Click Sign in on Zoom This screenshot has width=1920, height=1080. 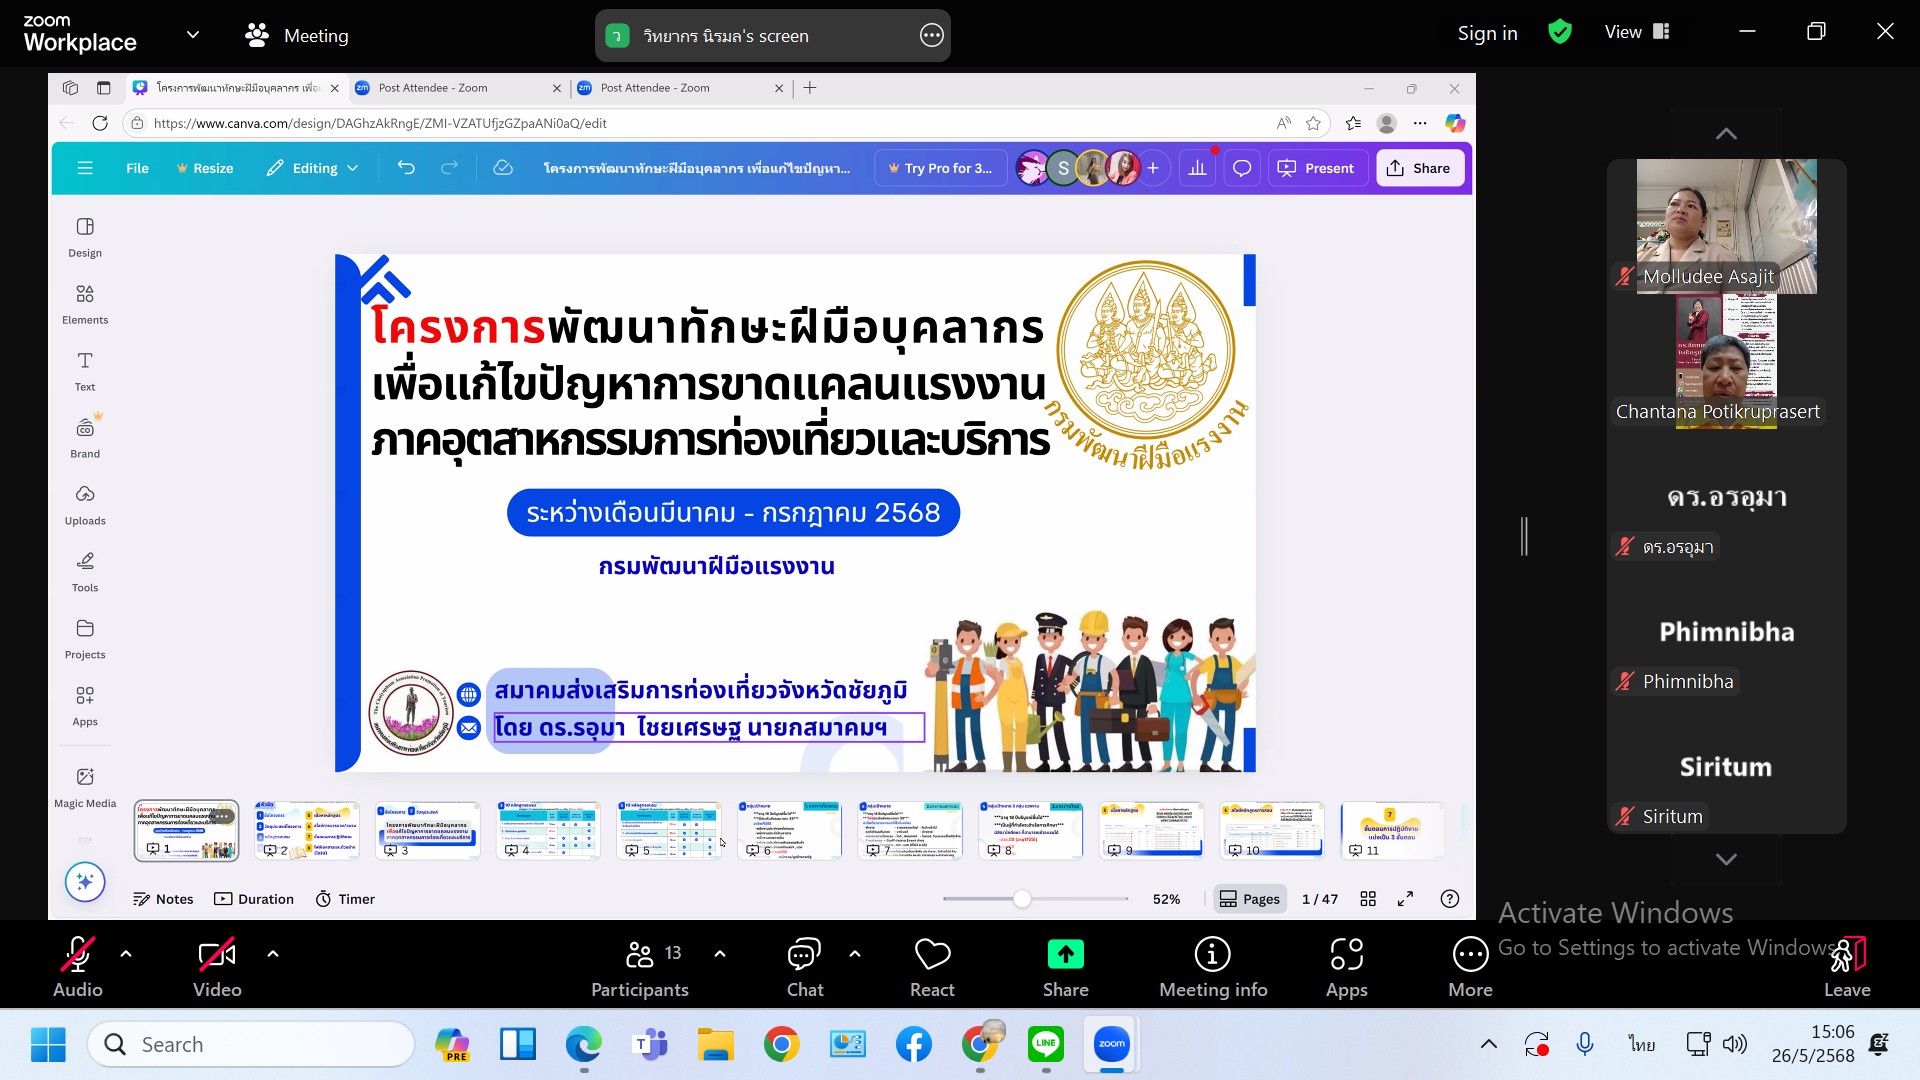[x=1487, y=33]
